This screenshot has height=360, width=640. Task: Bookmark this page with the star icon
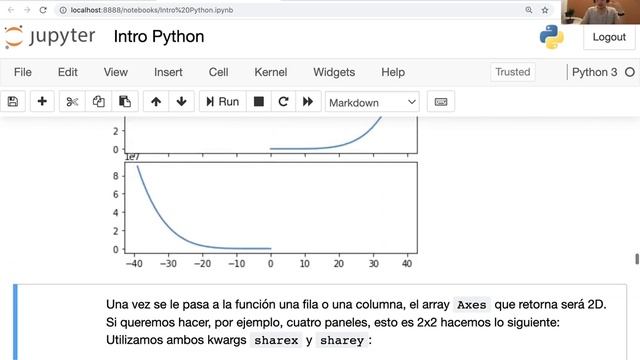coord(545,10)
